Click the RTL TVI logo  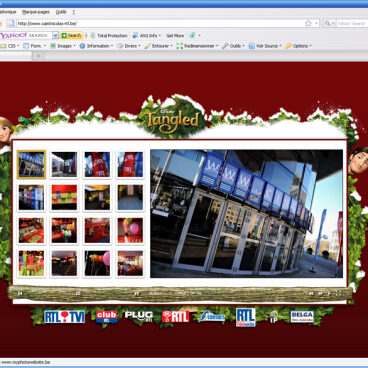65,317
